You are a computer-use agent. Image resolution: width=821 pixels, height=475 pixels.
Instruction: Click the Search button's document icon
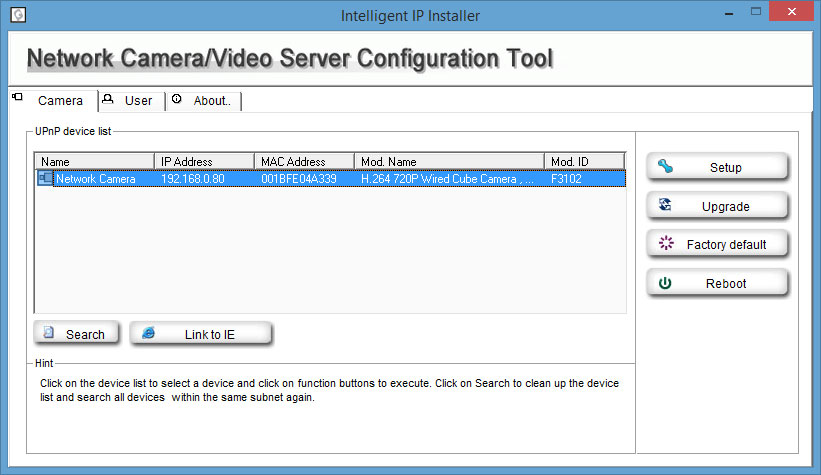pyautogui.click(x=49, y=333)
